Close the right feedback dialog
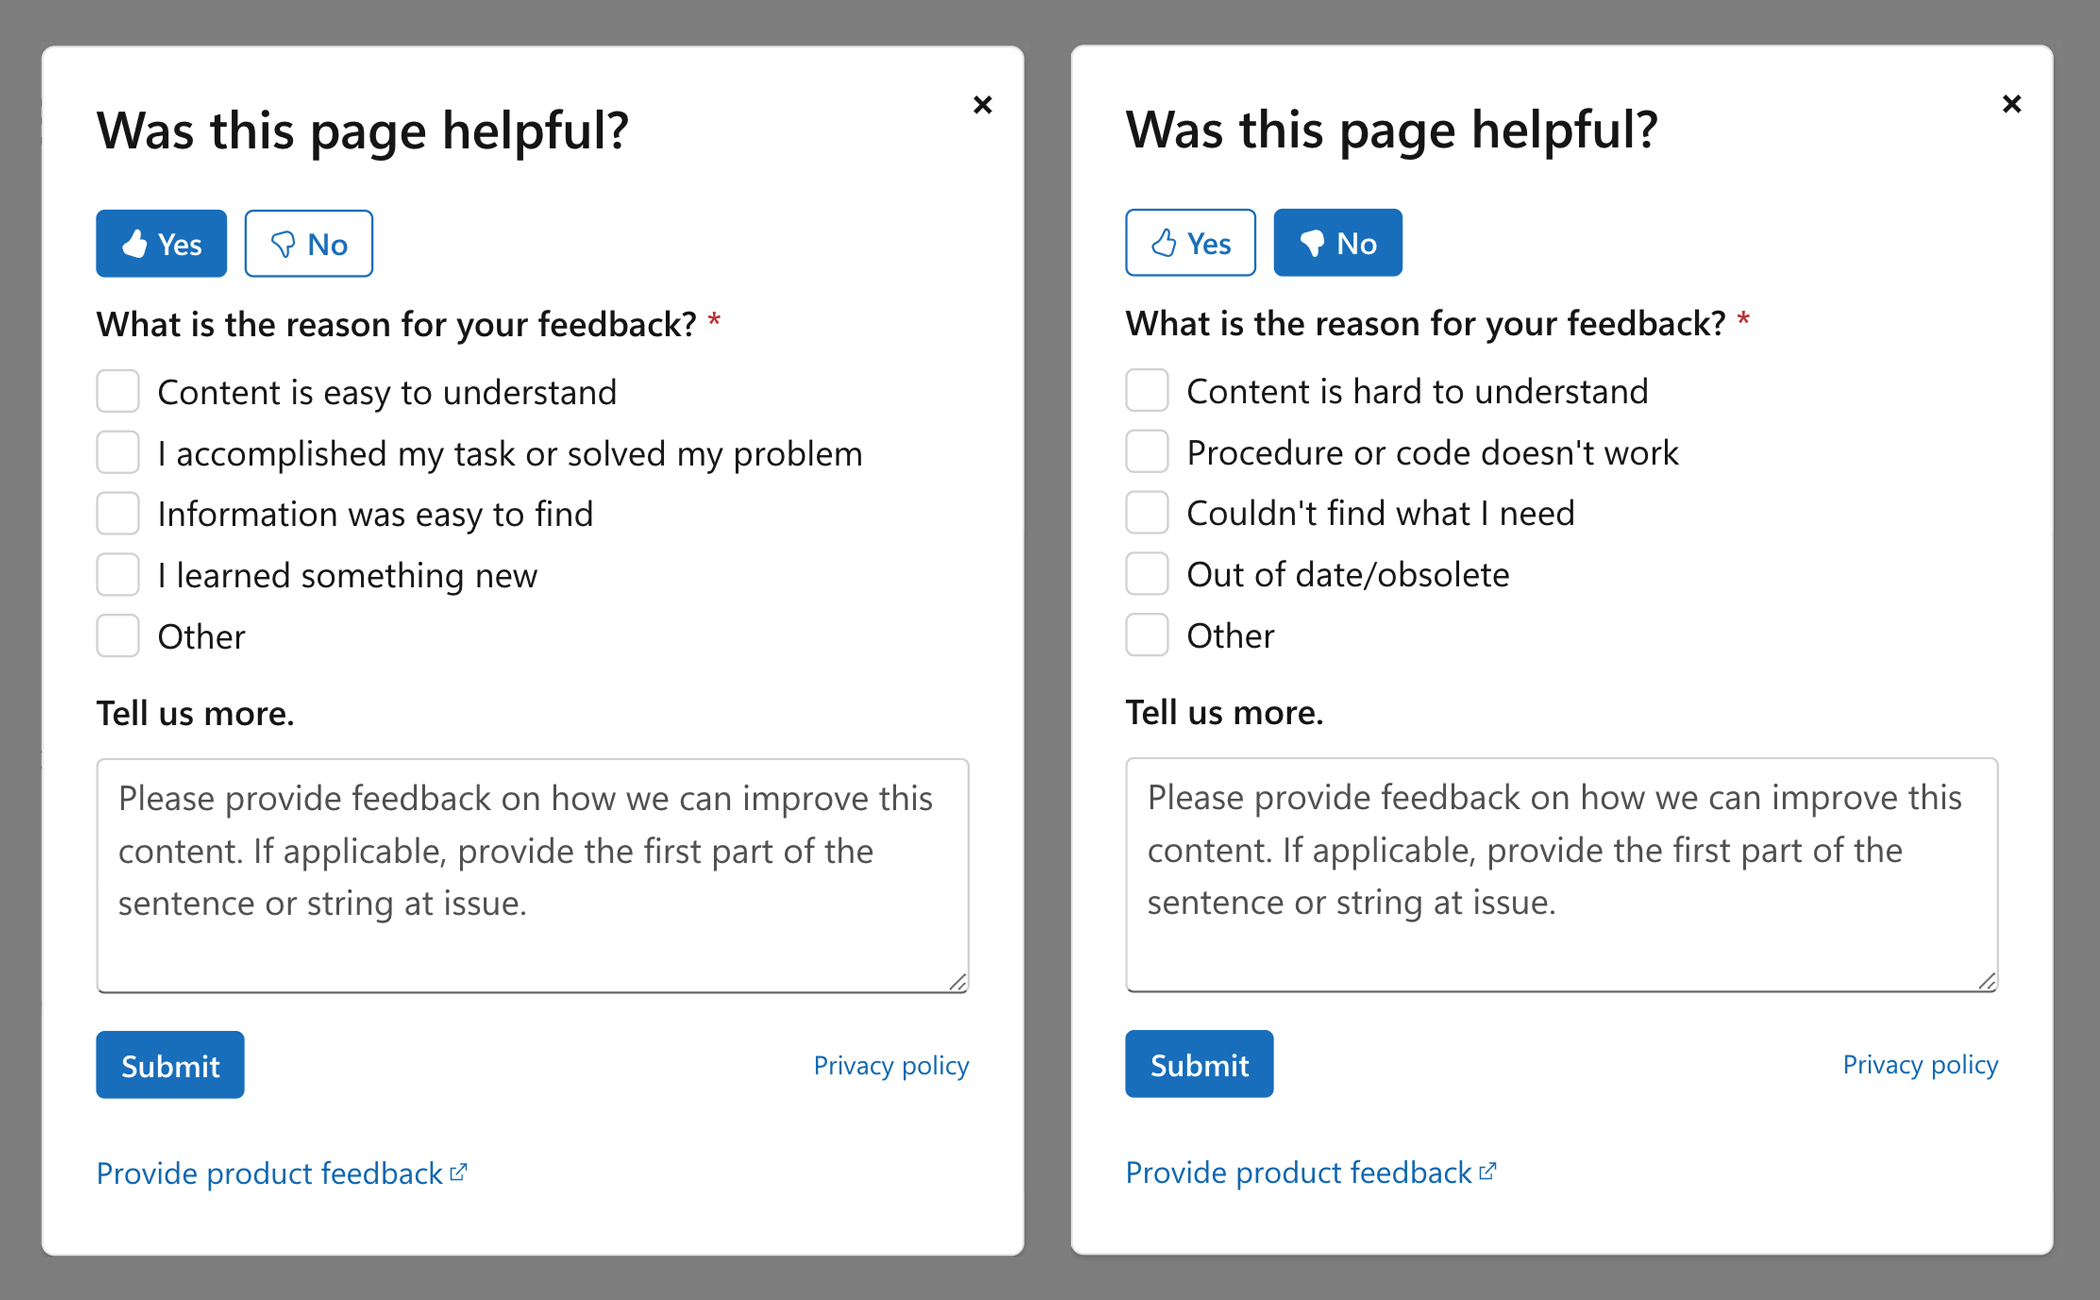 pyautogui.click(x=2011, y=104)
